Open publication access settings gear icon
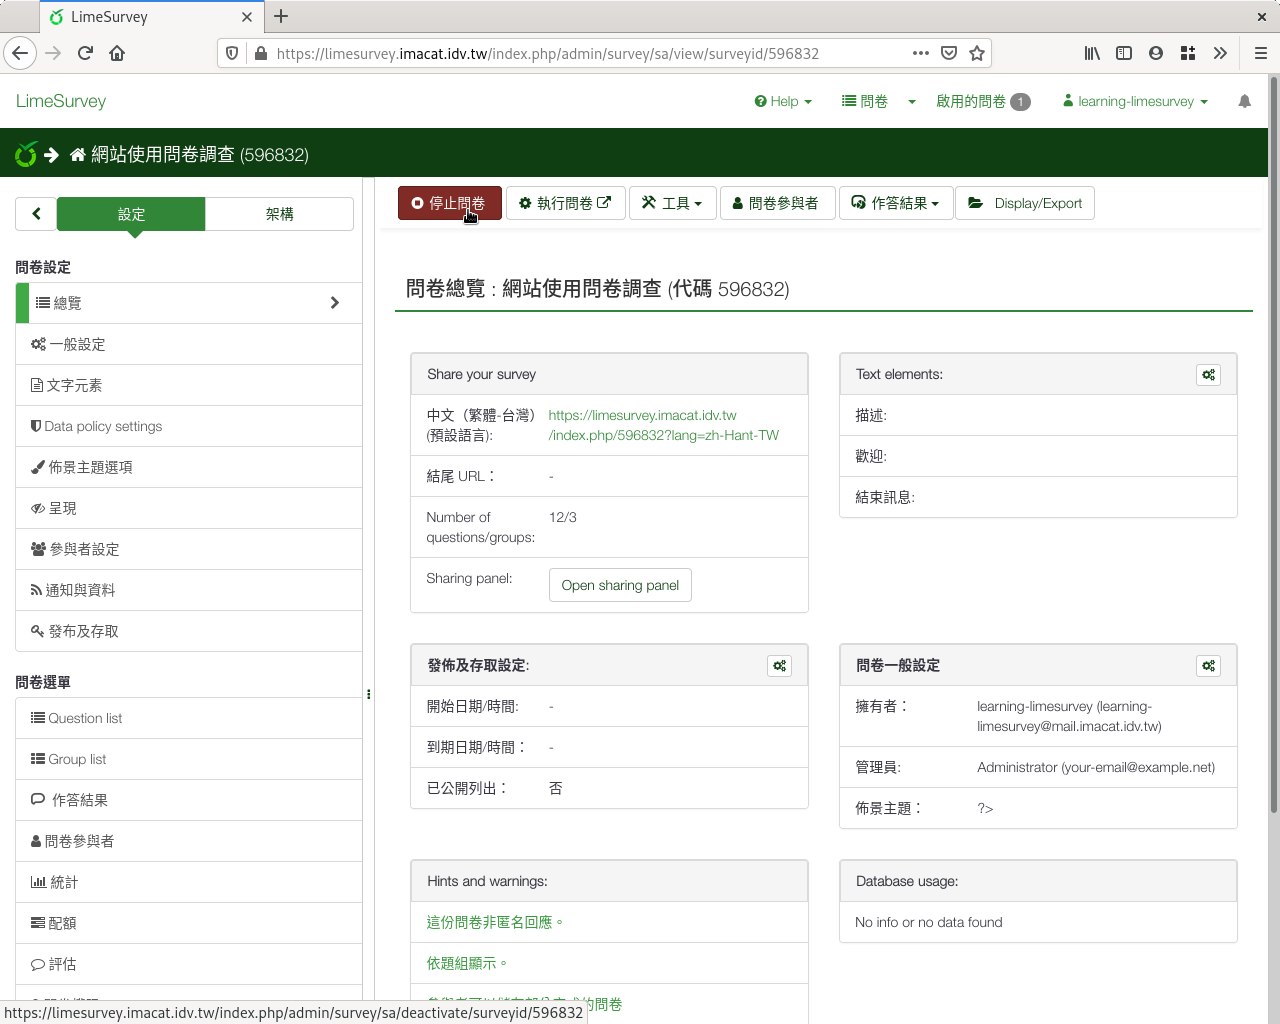Screen dimensions: 1280x1024 pos(779,666)
